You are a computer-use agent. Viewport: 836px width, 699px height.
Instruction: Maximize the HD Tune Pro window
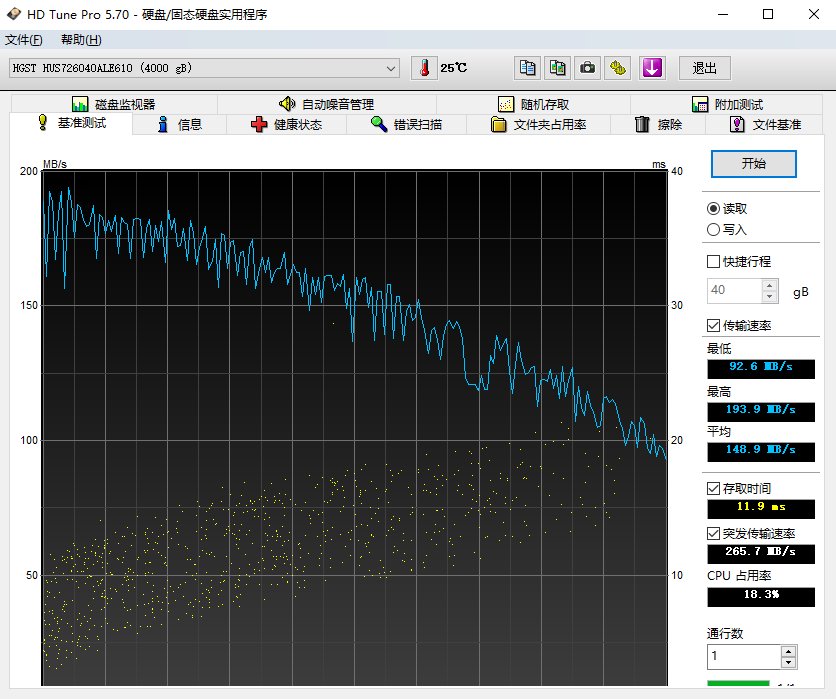768,14
